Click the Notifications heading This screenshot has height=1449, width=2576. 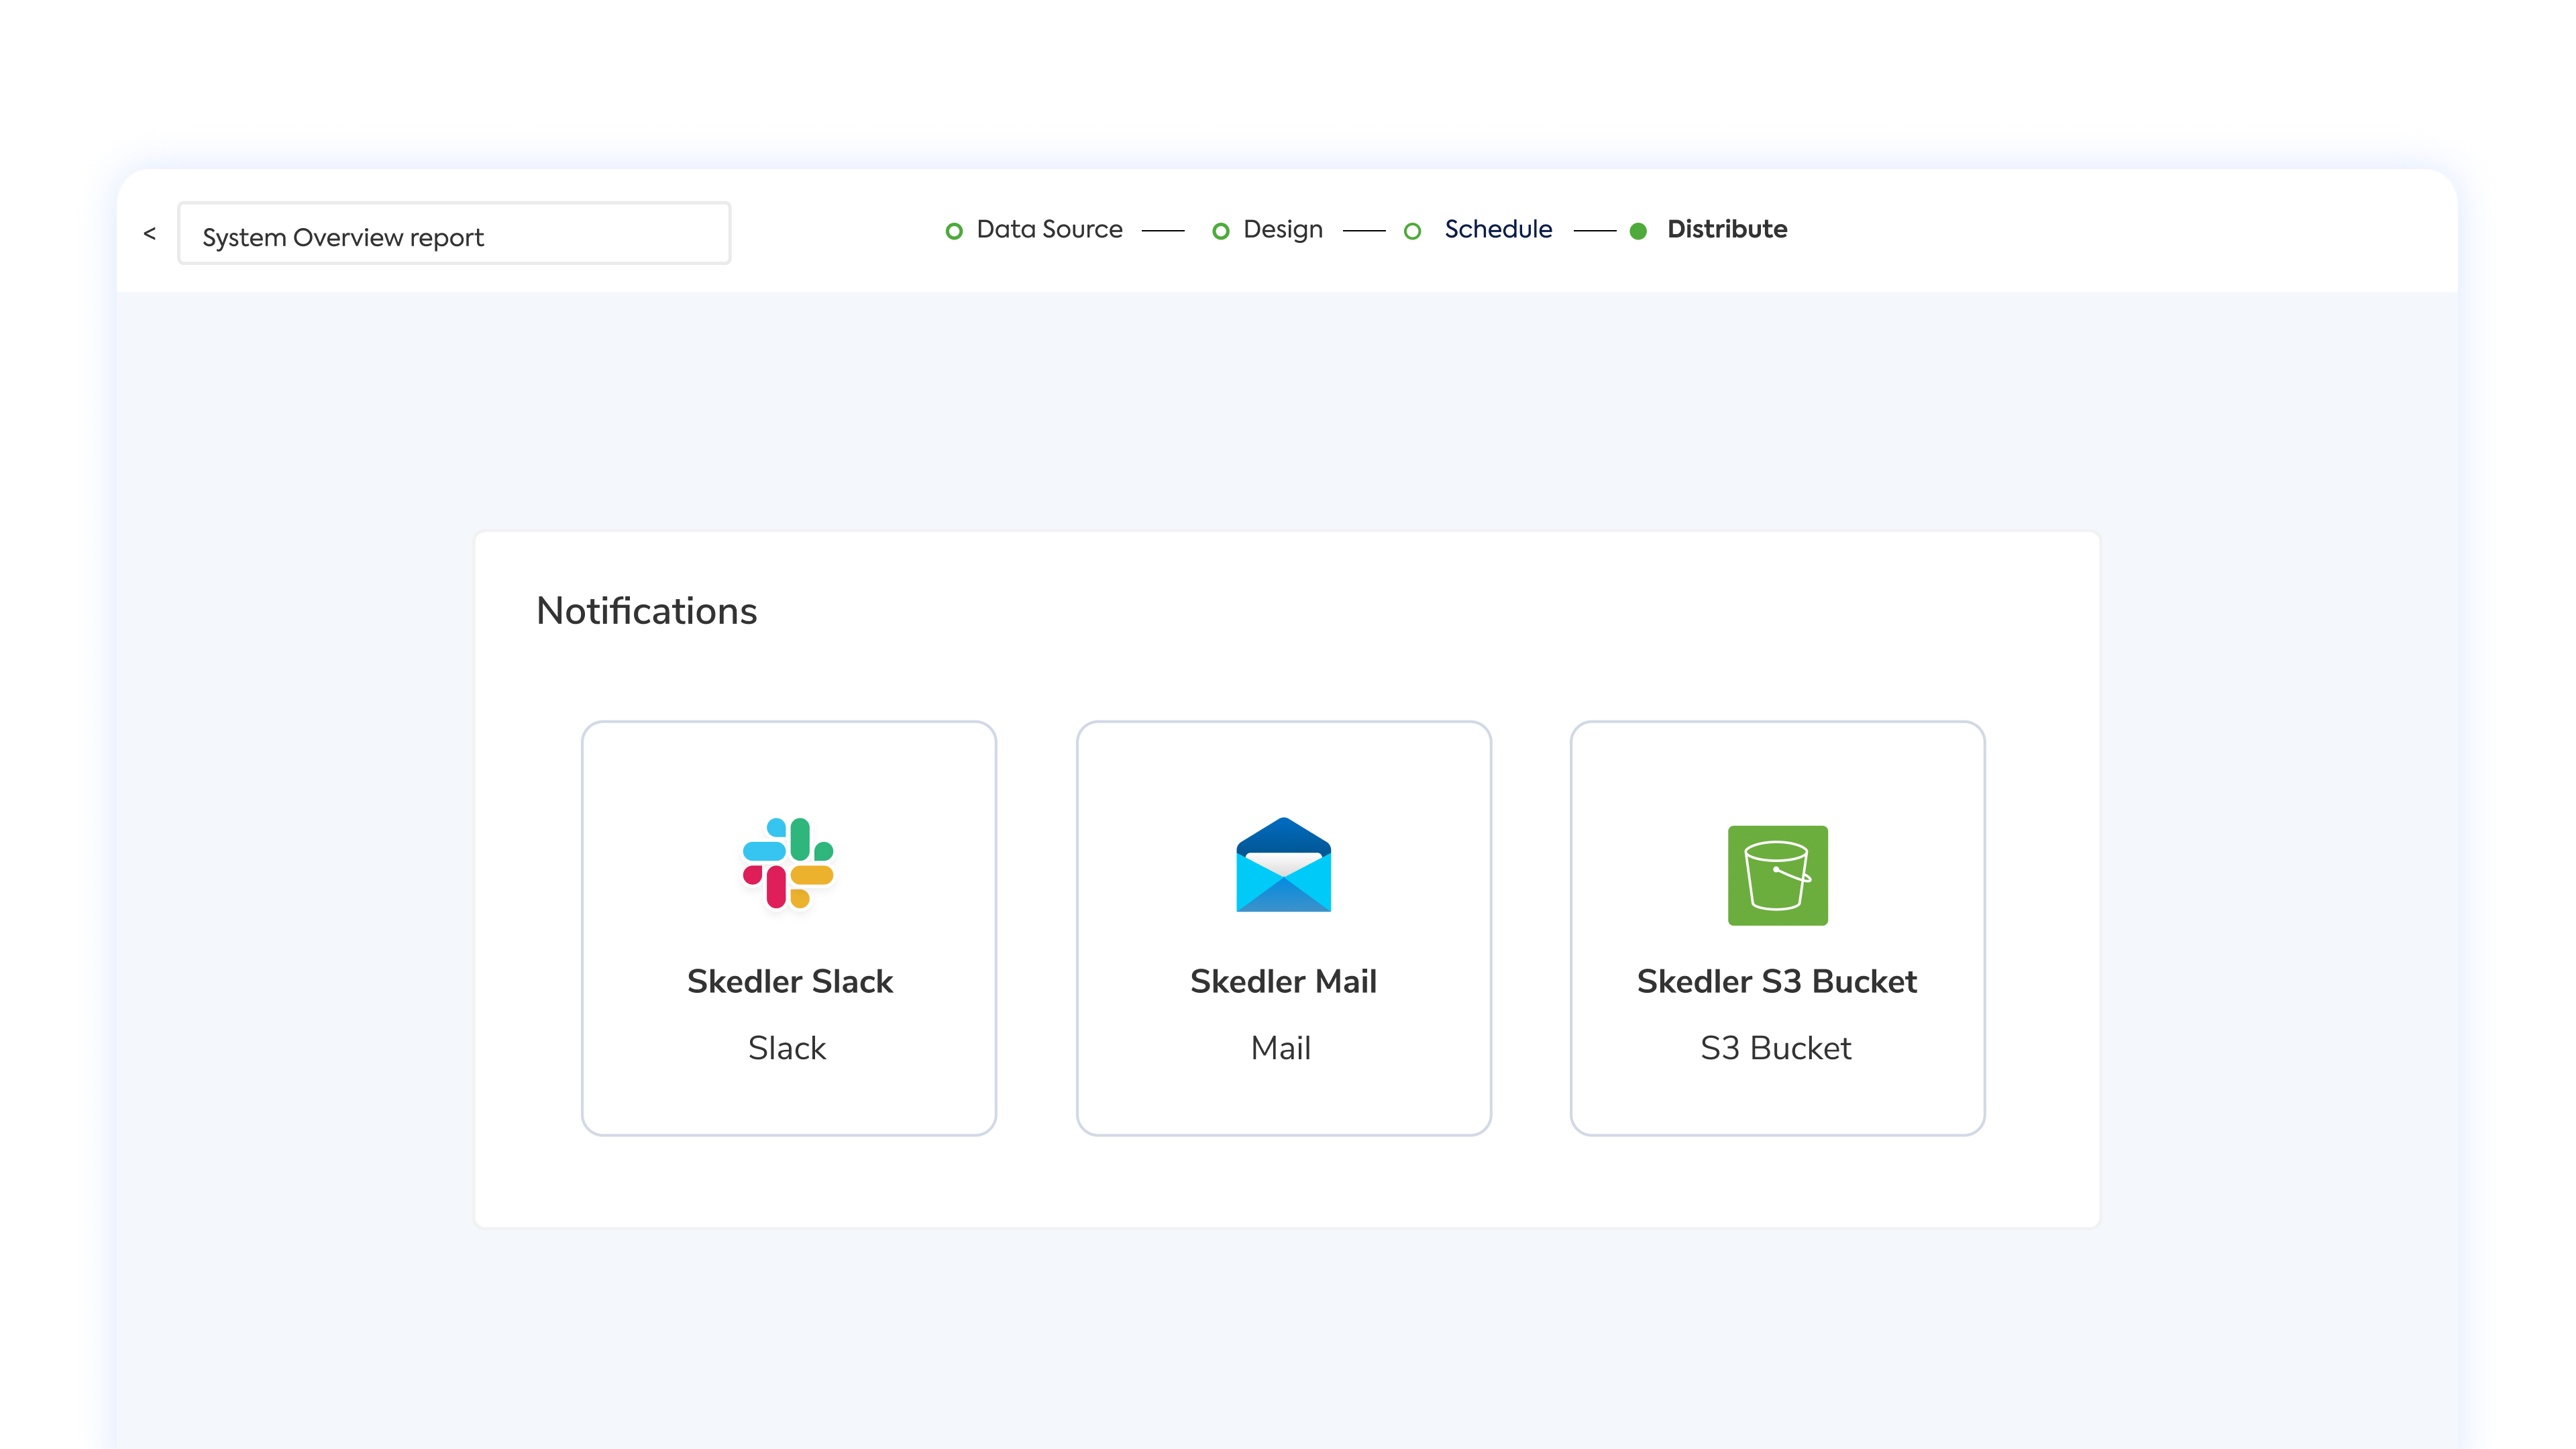point(646,610)
